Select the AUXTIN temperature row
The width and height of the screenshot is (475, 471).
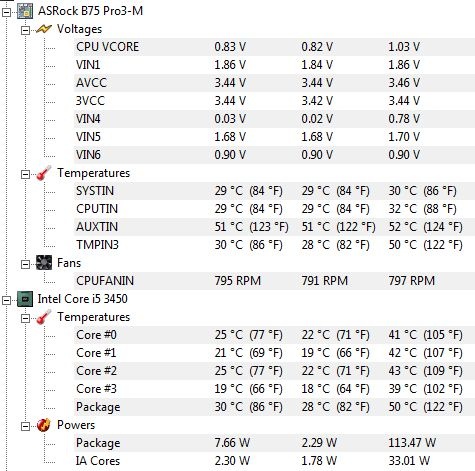pyautogui.click(x=274, y=227)
